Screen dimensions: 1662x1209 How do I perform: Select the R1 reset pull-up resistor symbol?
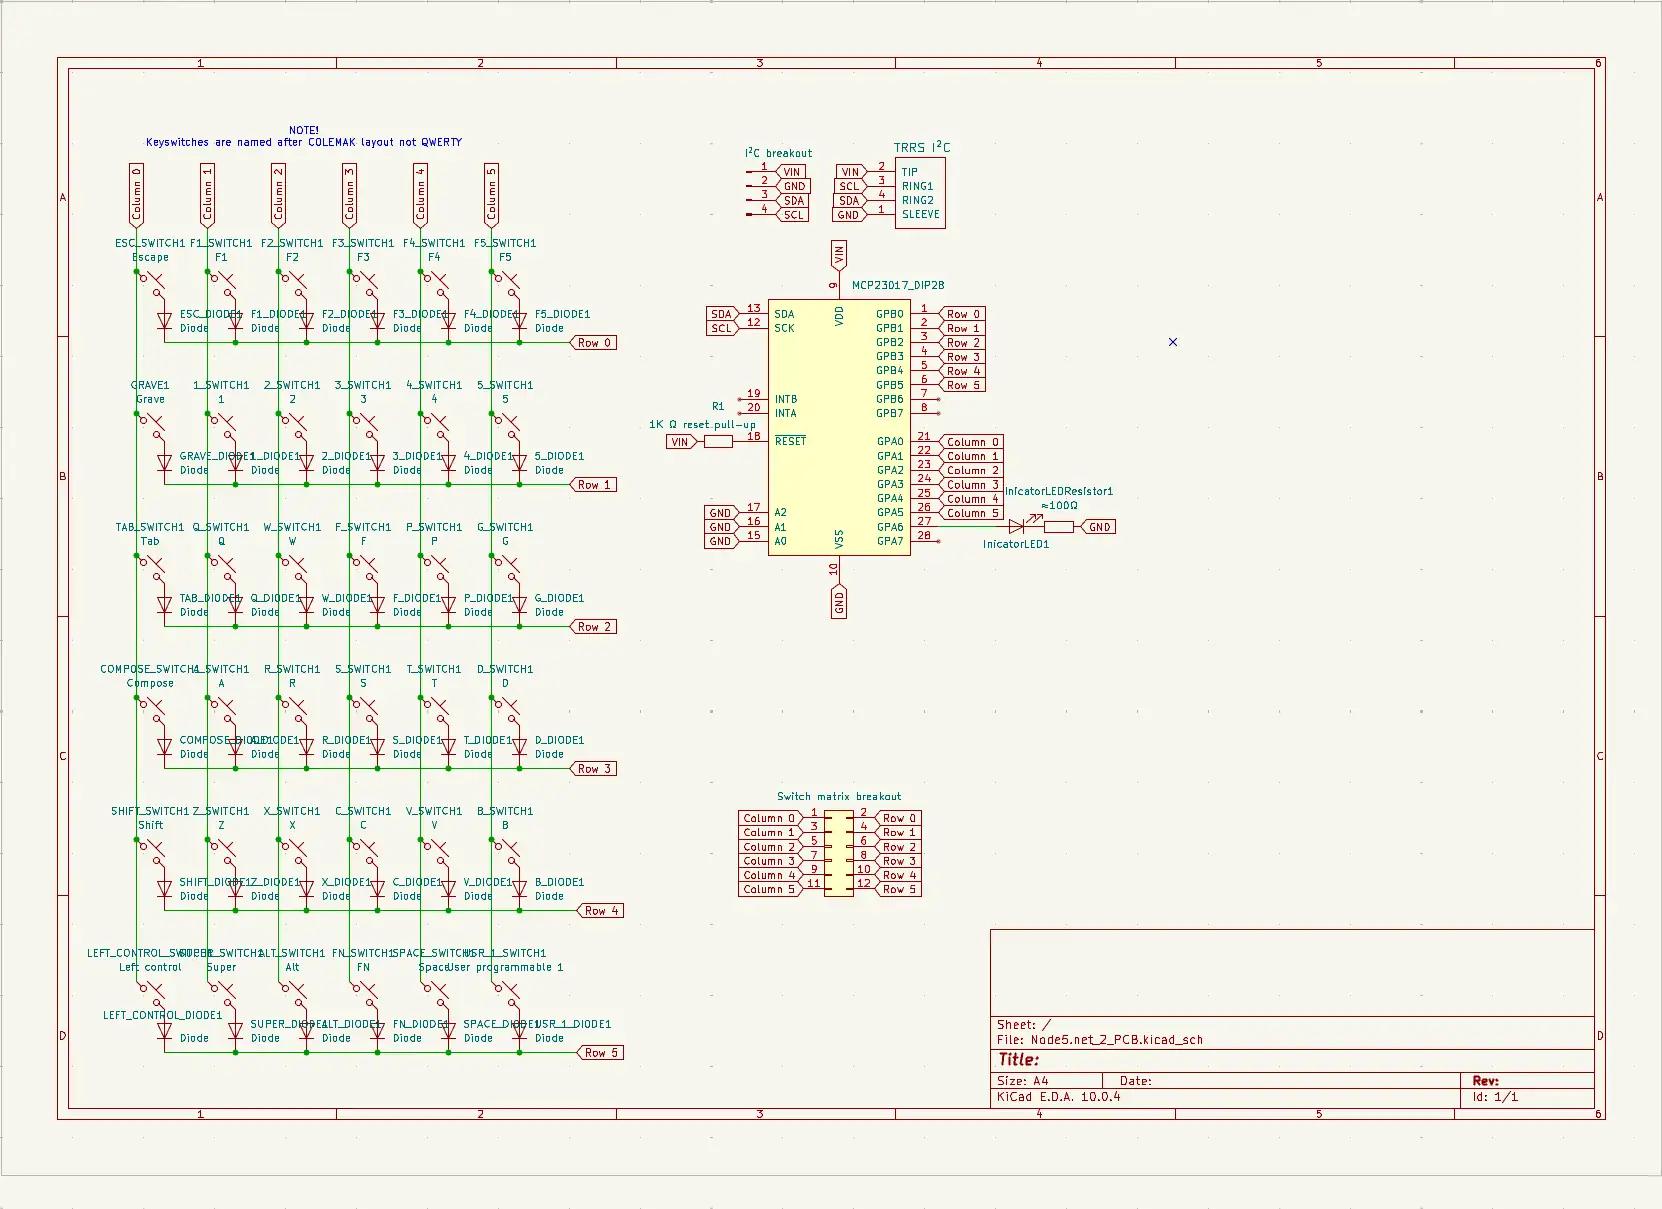click(x=718, y=442)
